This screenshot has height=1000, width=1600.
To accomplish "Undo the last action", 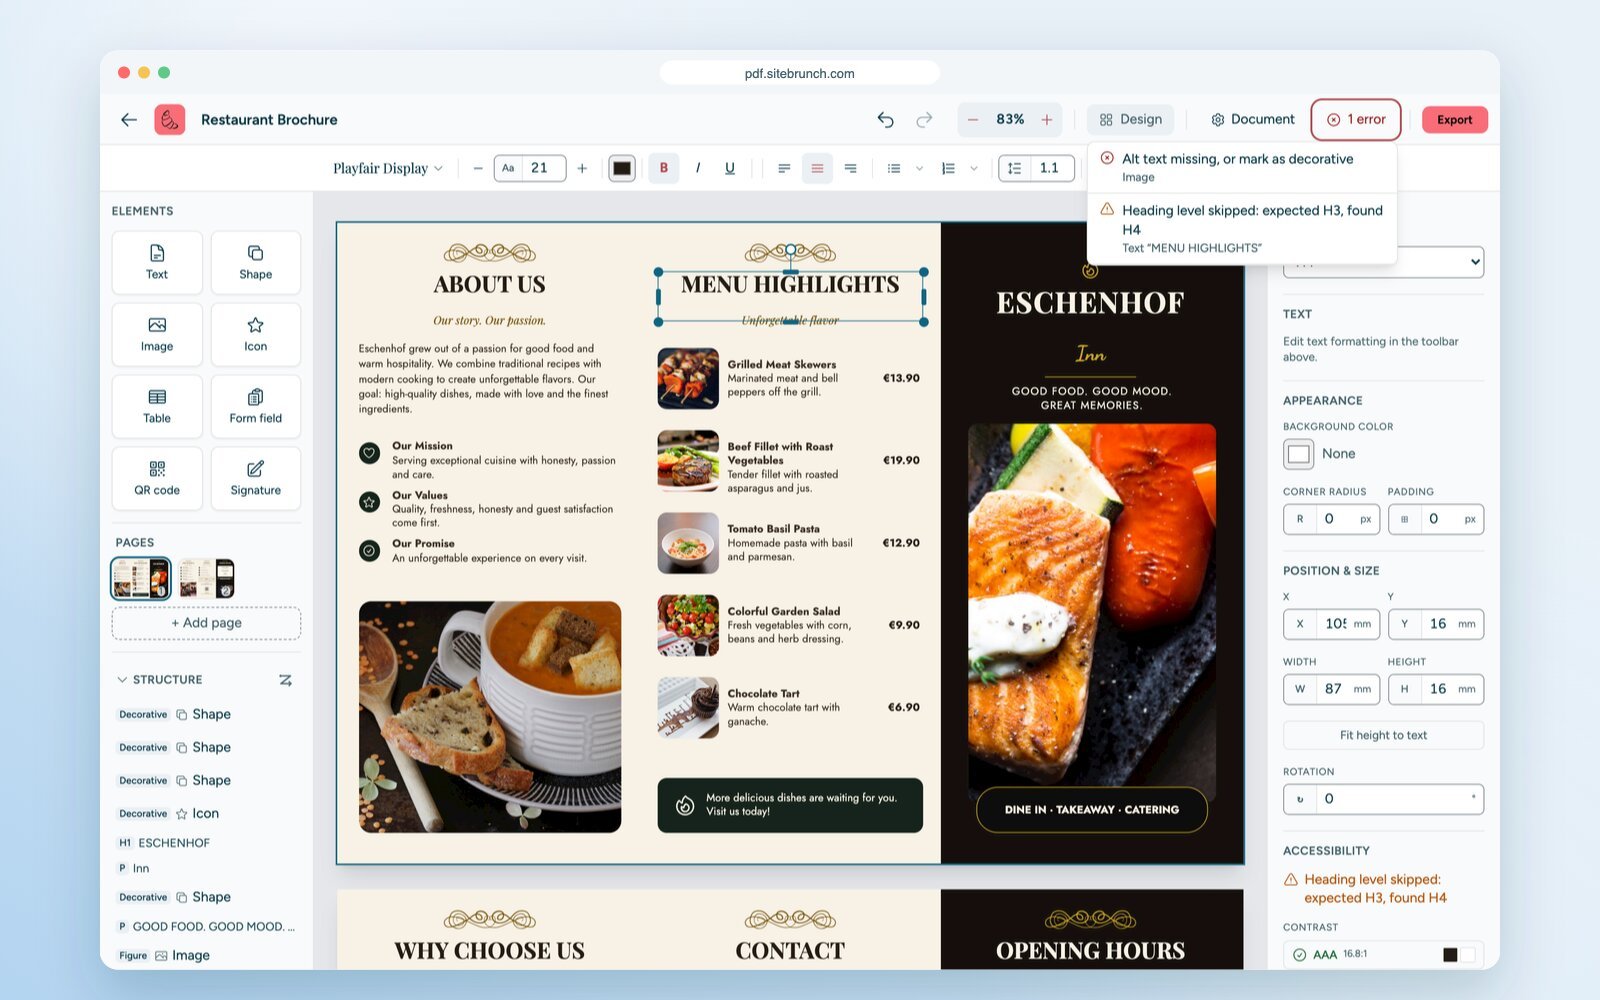I will [886, 119].
